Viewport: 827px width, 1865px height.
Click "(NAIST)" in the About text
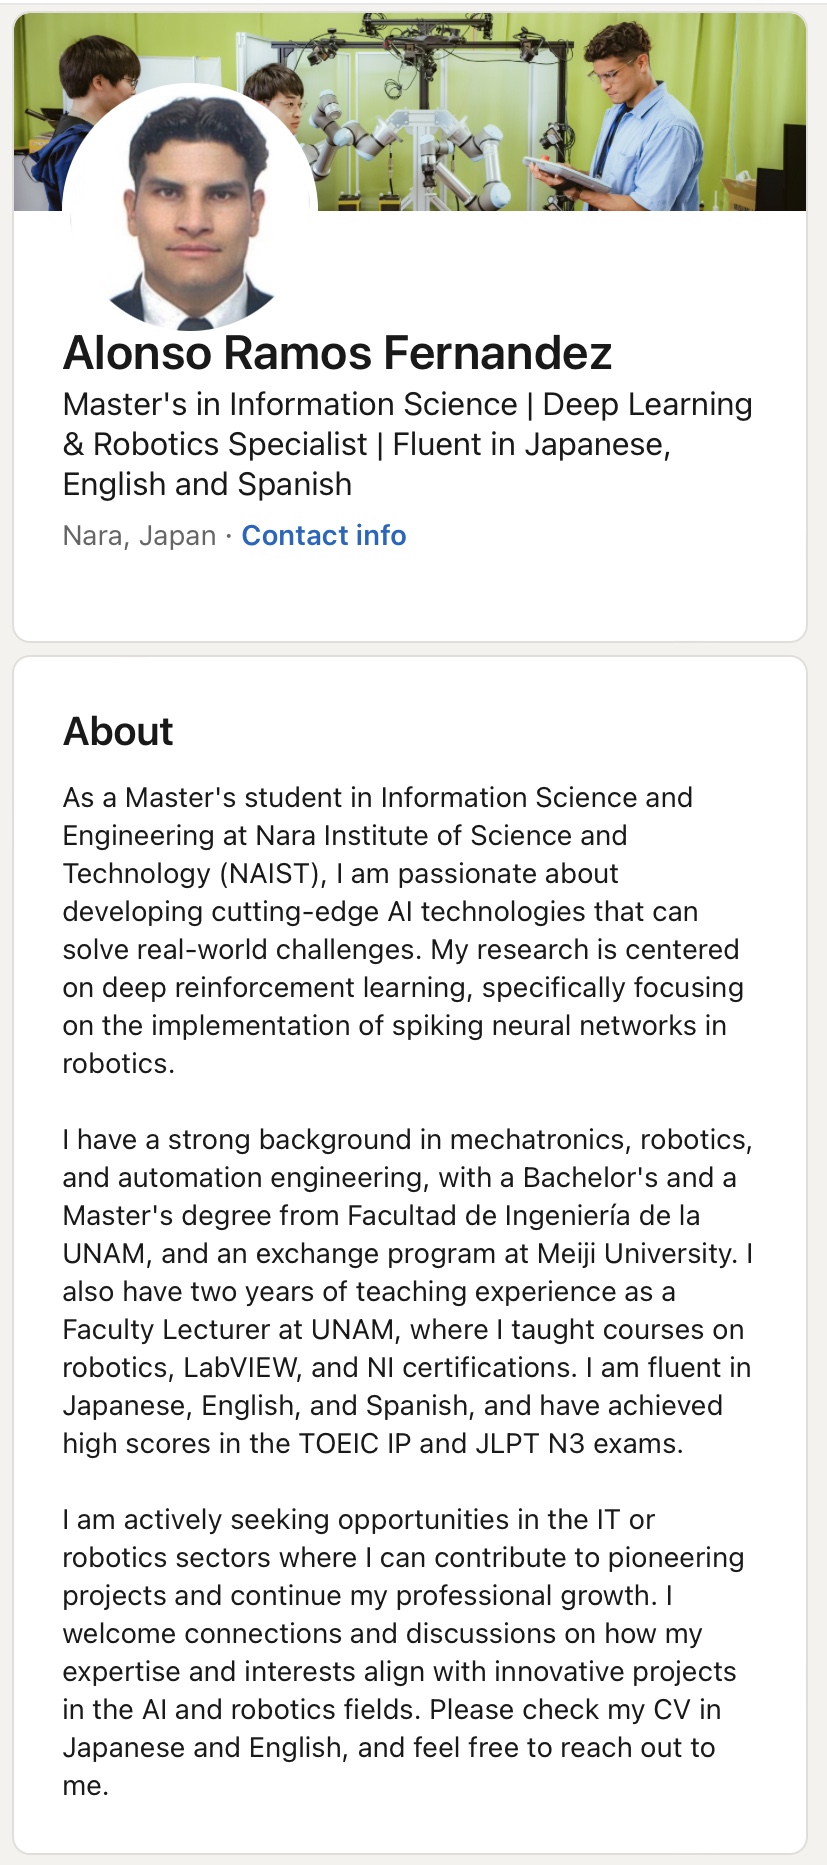(x=273, y=874)
